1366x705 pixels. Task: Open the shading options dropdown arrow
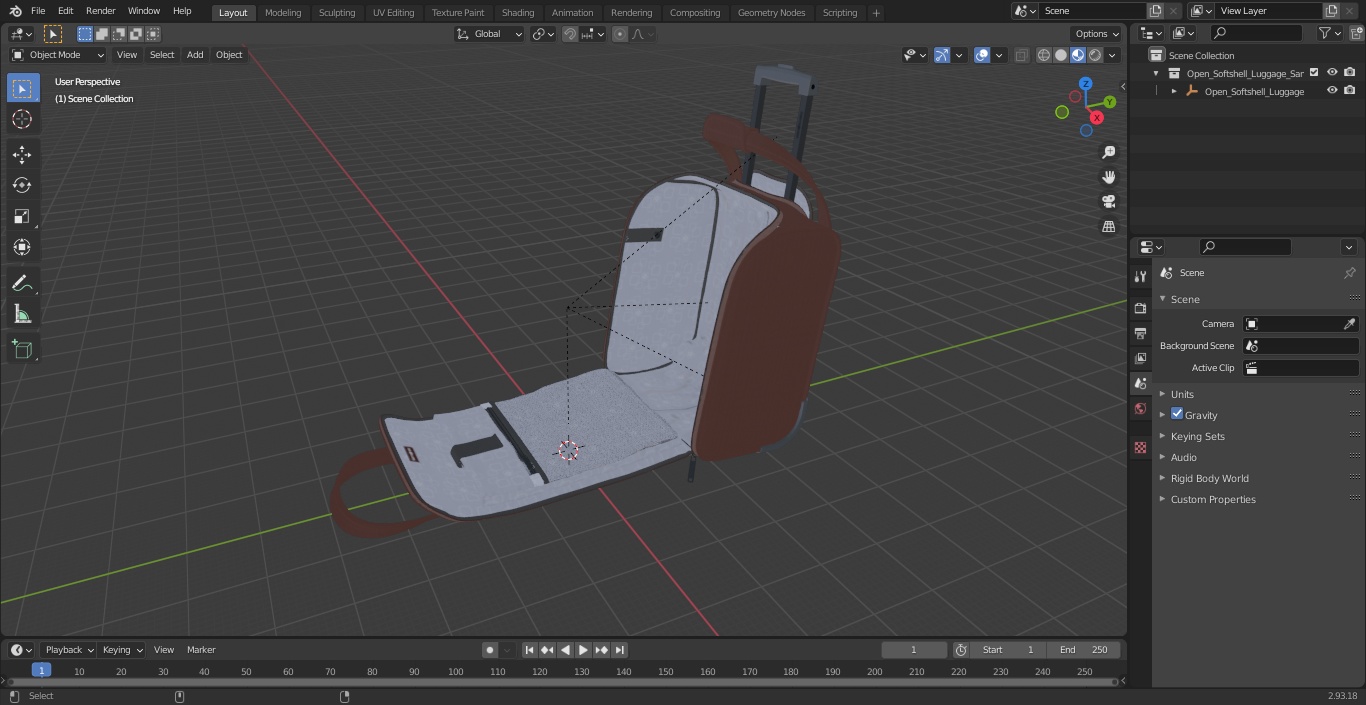tap(1112, 55)
